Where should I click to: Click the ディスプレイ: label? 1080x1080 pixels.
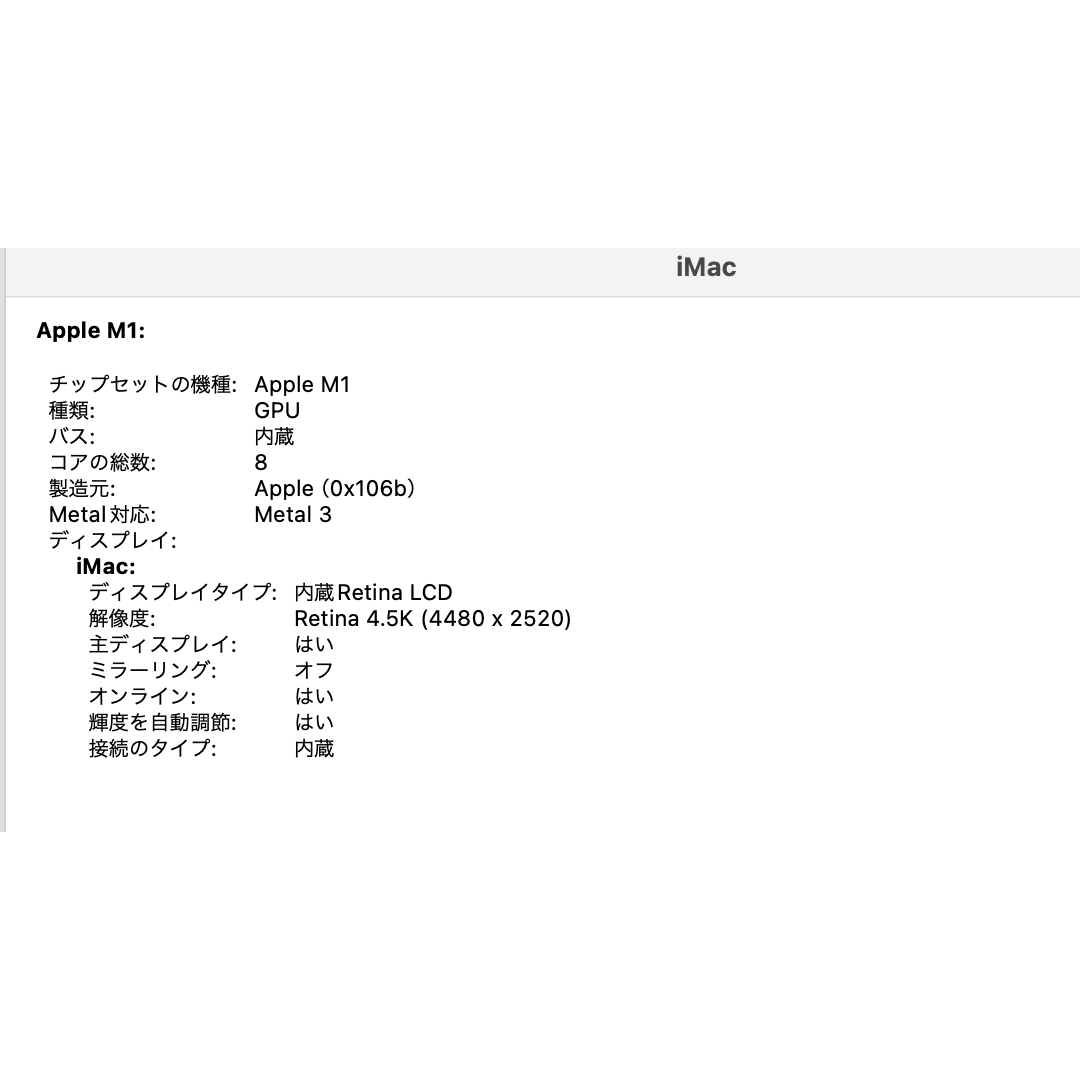(112, 541)
